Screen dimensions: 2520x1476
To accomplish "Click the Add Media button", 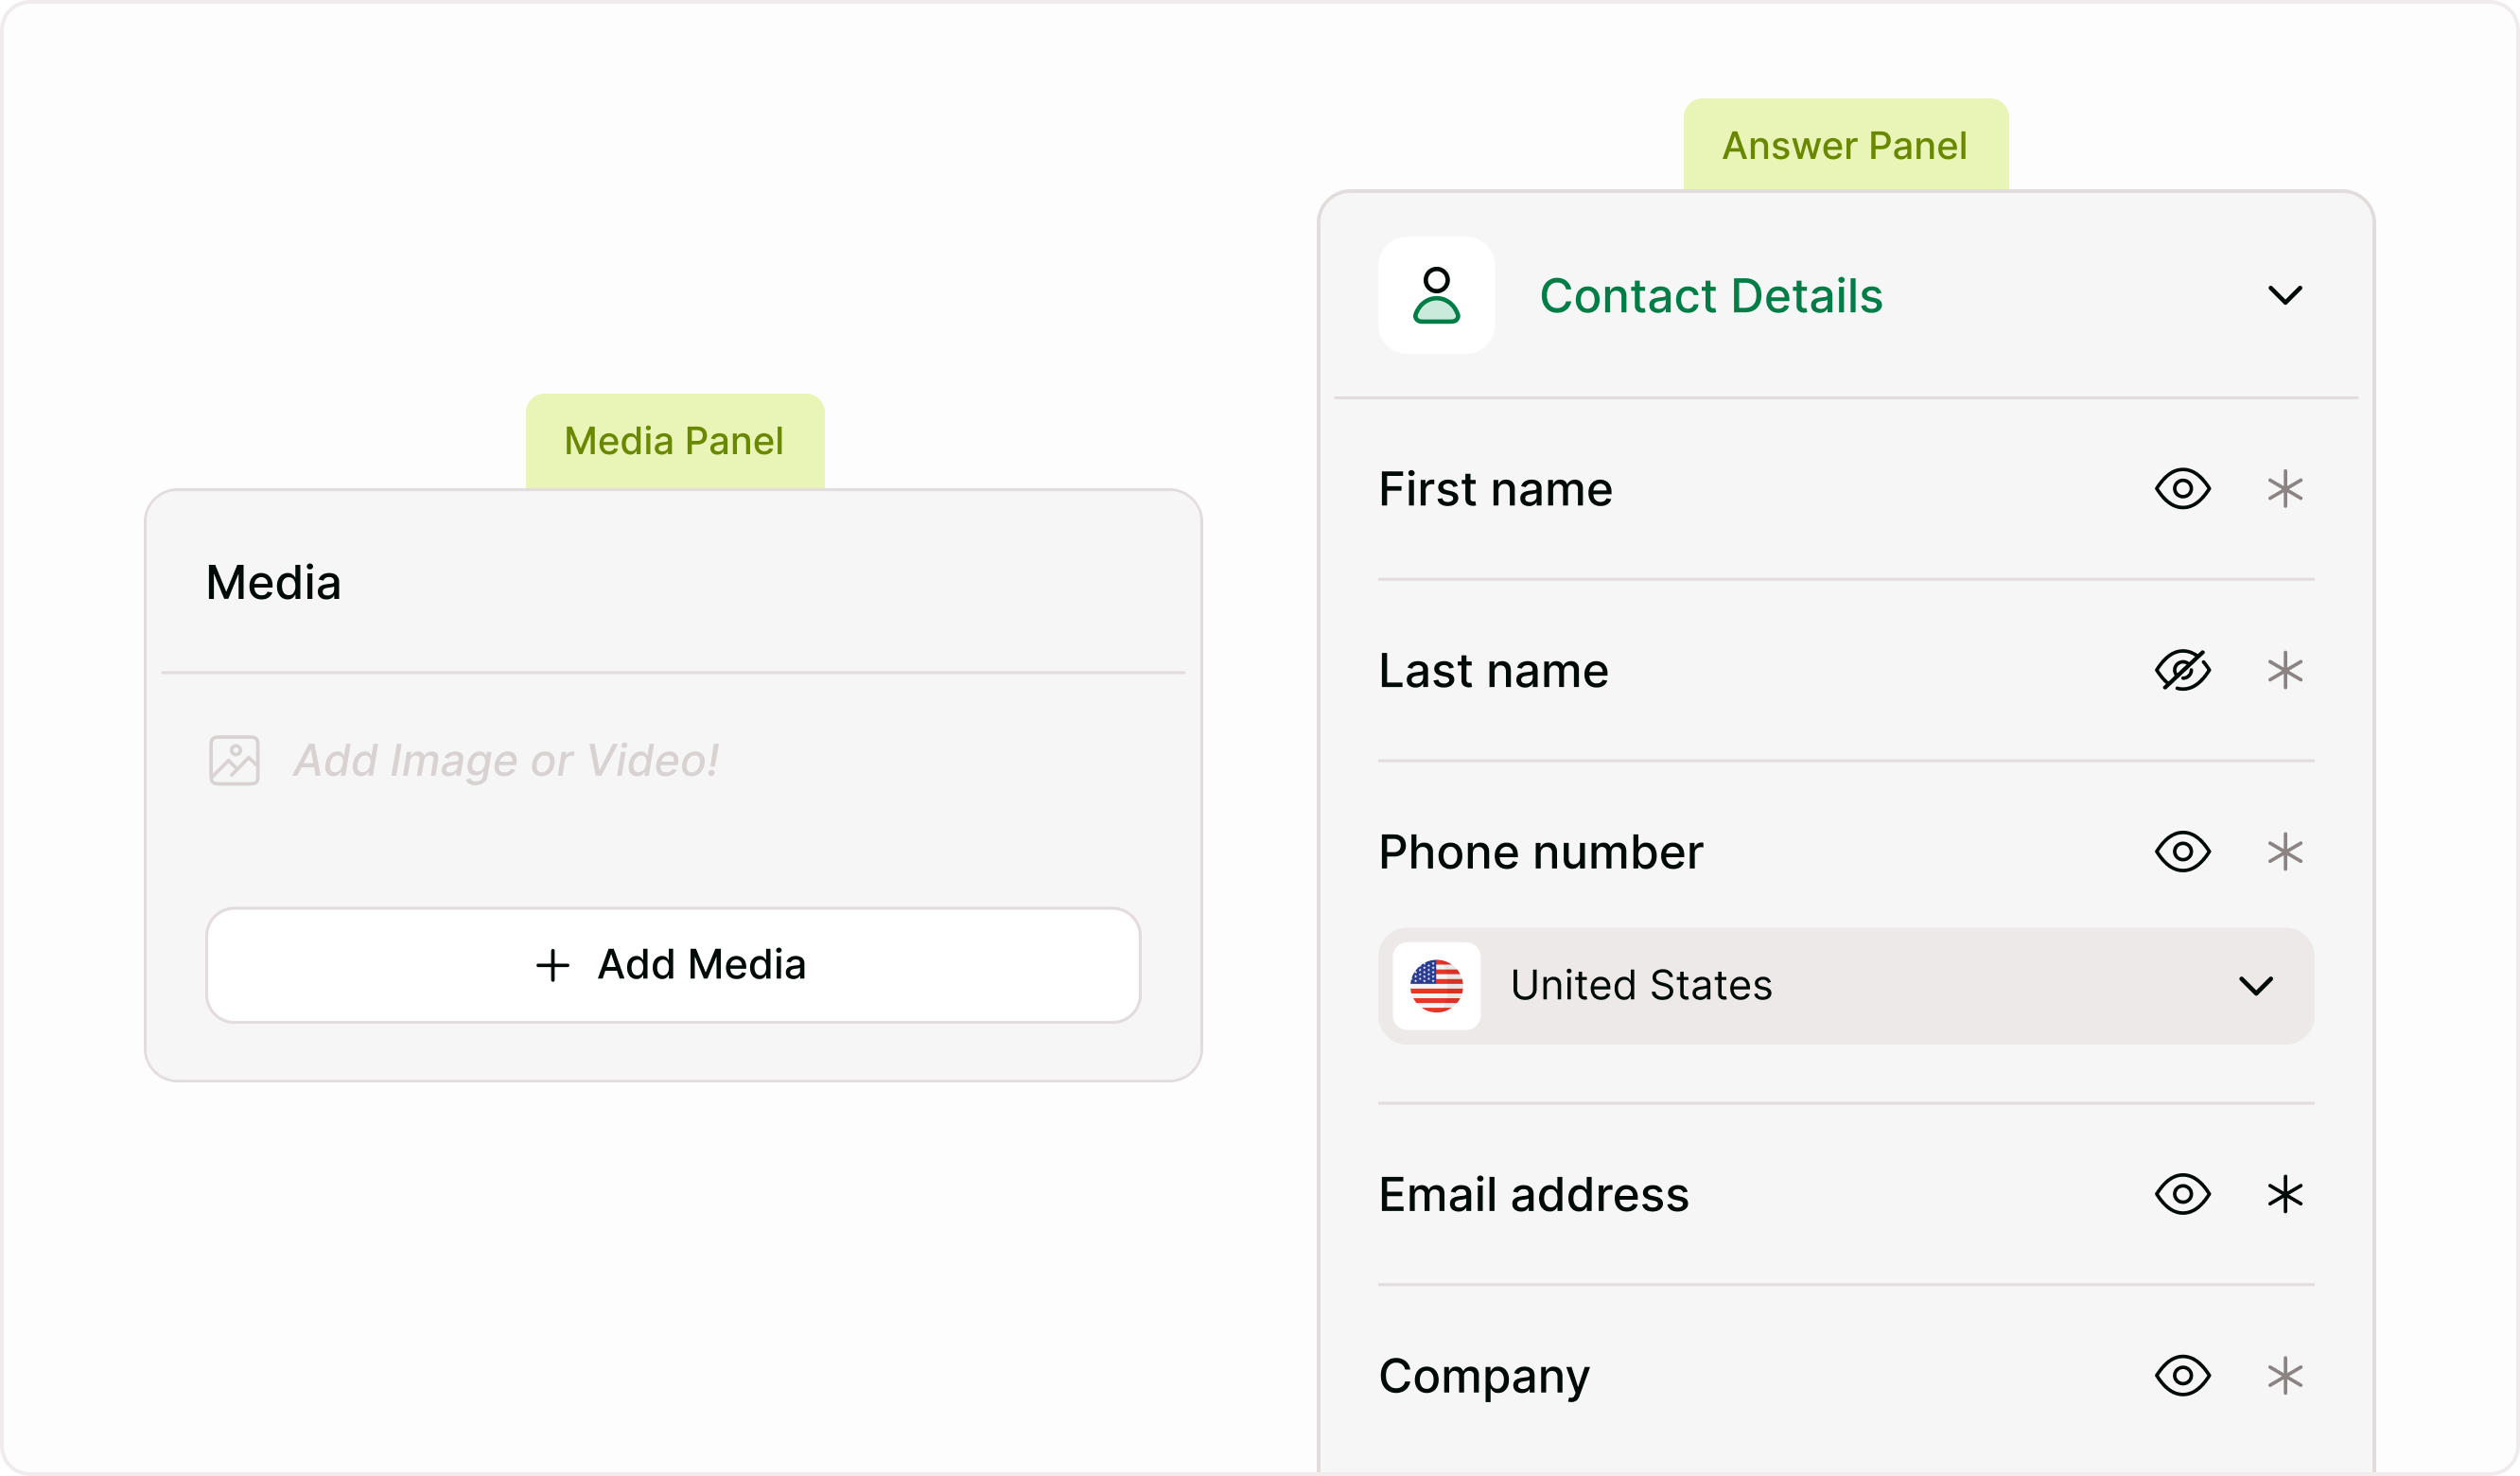I will (673, 965).
